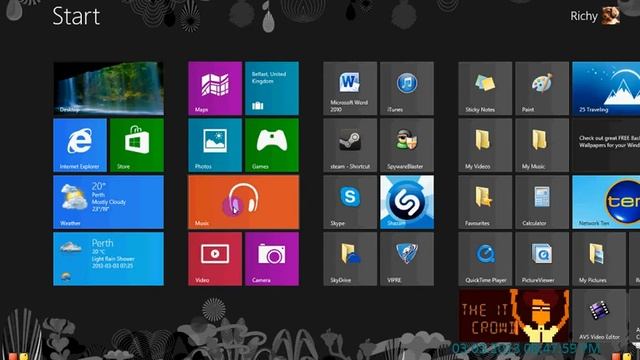This screenshot has width=640, height=360.
Task: Open The IT Crowd tile
Action: [x=514, y=316]
